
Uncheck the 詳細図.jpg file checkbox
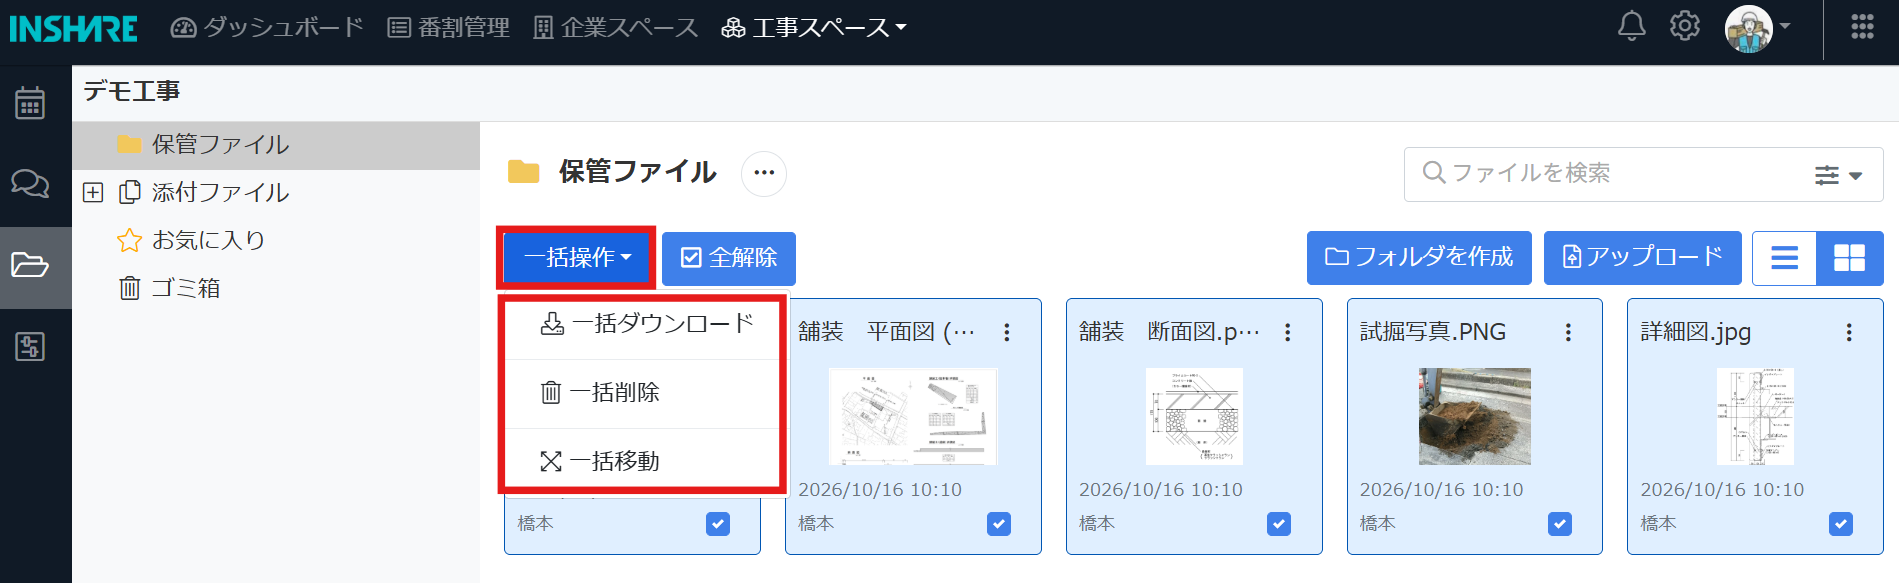(x=1841, y=524)
